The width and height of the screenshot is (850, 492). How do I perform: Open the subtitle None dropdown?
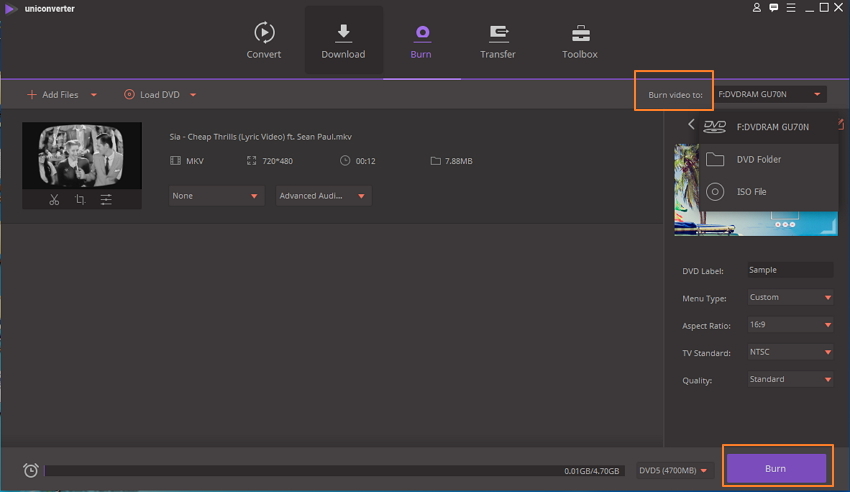pyautogui.click(x=216, y=196)
